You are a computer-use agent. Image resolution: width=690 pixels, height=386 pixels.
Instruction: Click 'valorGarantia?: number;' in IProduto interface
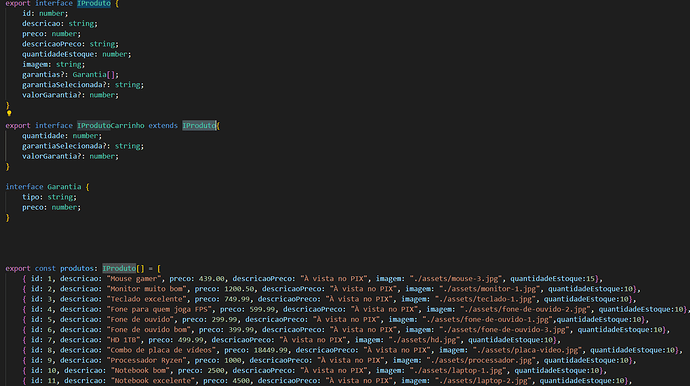click(70, 95)
